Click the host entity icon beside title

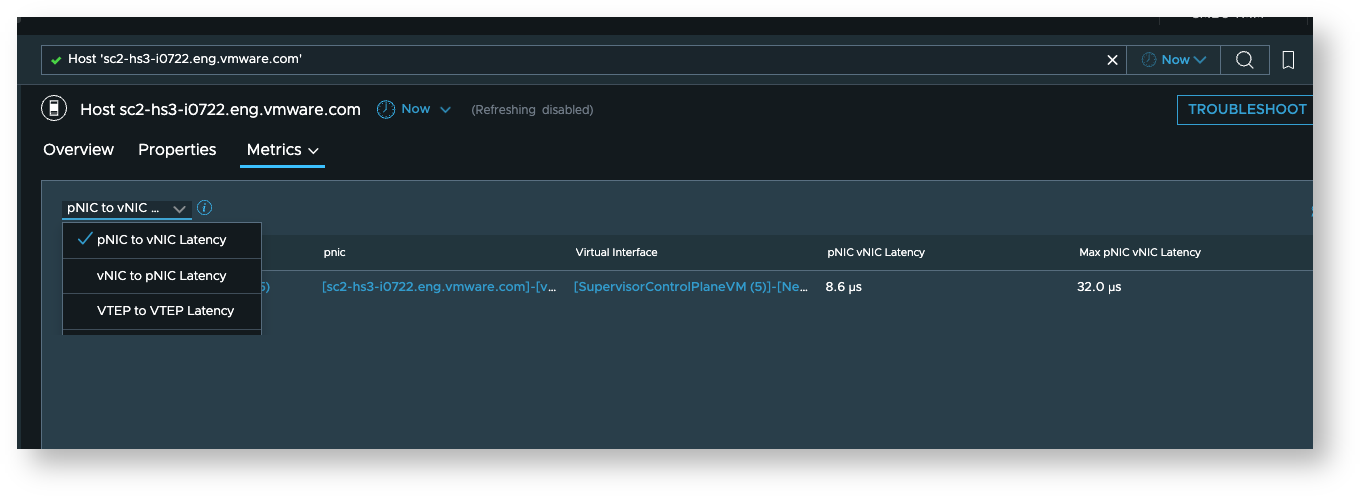(x=54, y=109)
